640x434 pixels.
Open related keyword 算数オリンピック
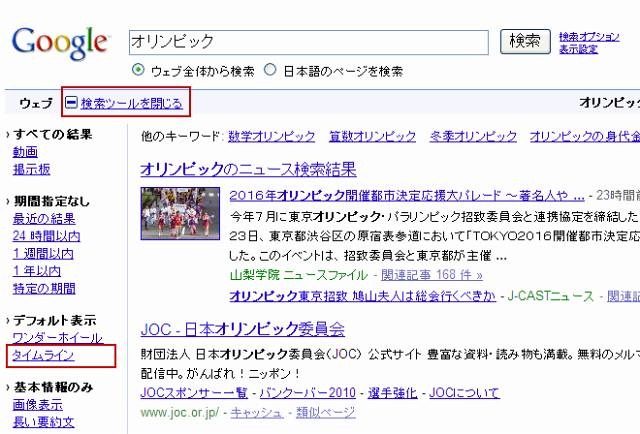pyautogui.click(x=372, y=136)
